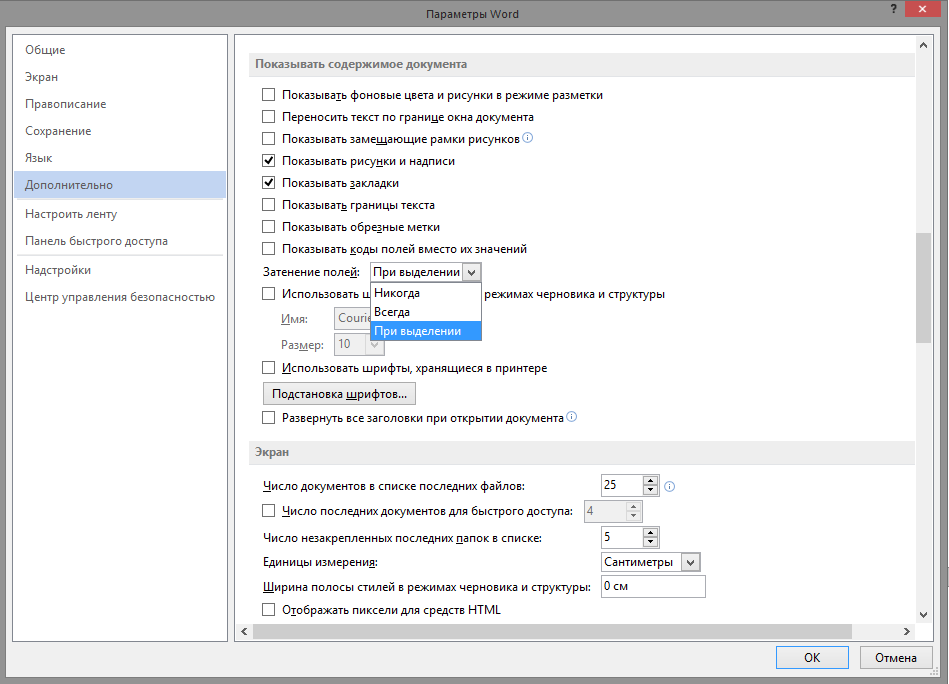This screenshot has height=684, width=949.
Task: Choose 'Всегда' in the field shading list
Action: tap(425, 312)
